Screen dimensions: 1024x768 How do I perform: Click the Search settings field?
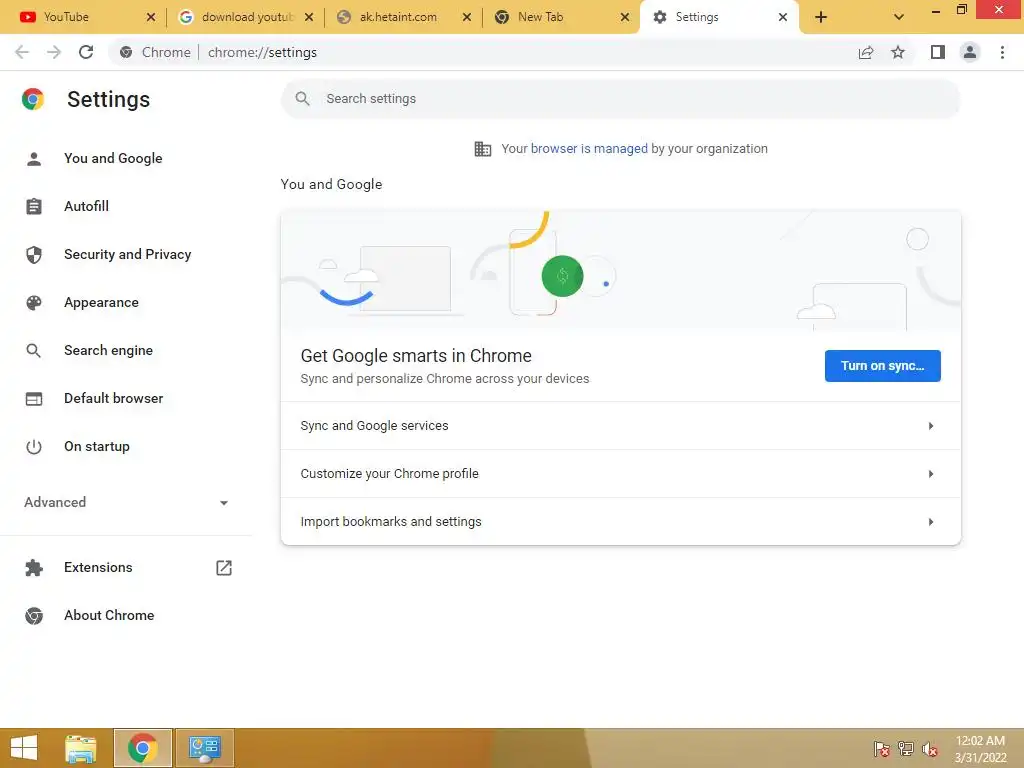[620, 99]
